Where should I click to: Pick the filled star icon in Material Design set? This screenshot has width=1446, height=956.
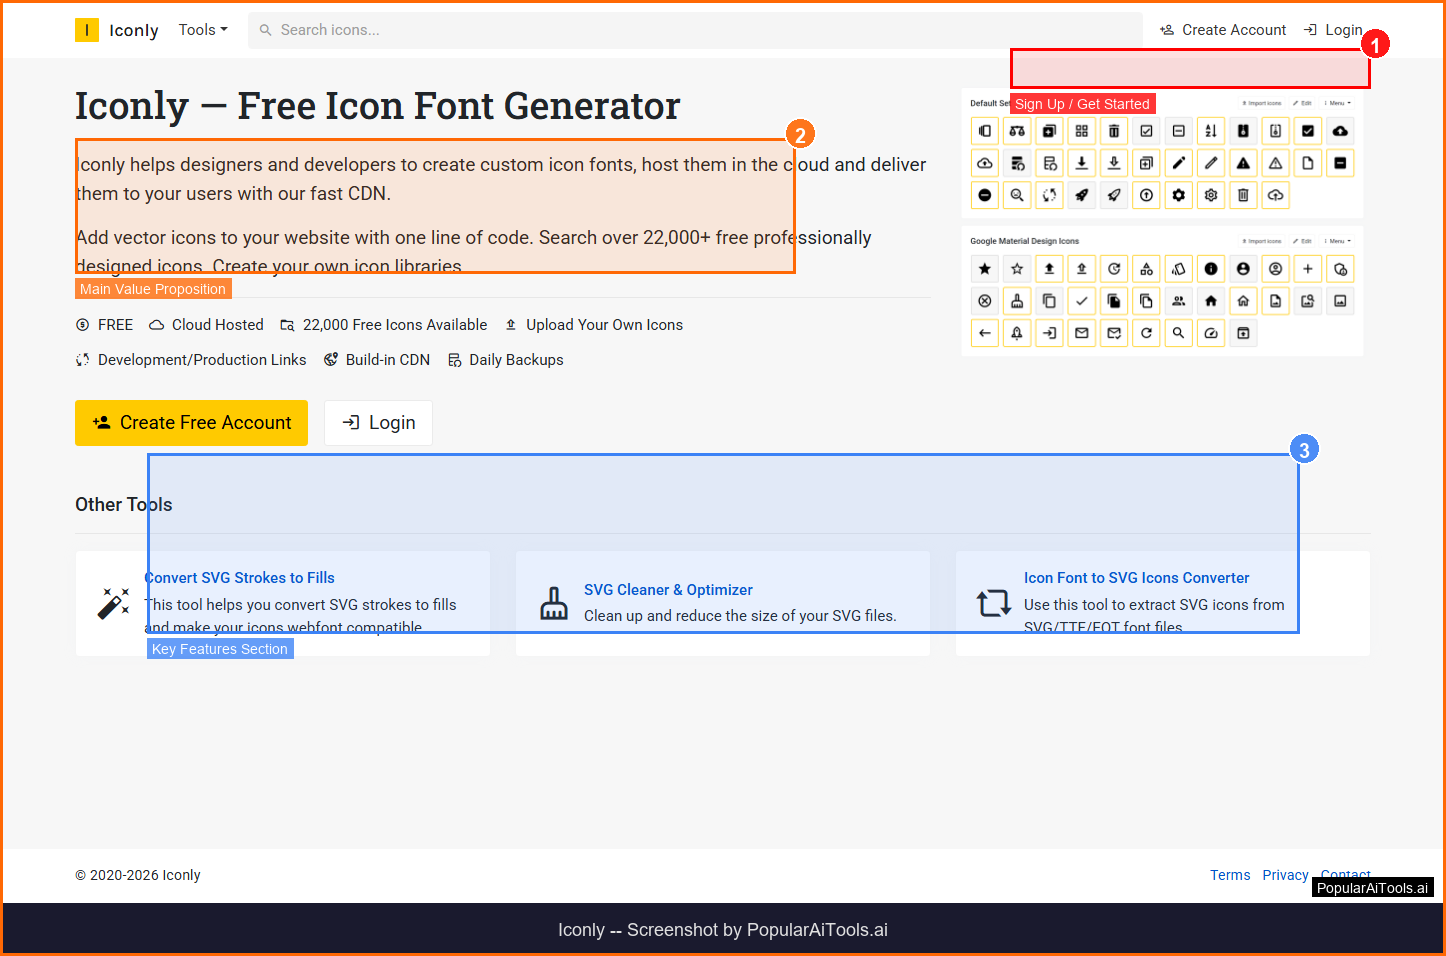pos(985,269)
